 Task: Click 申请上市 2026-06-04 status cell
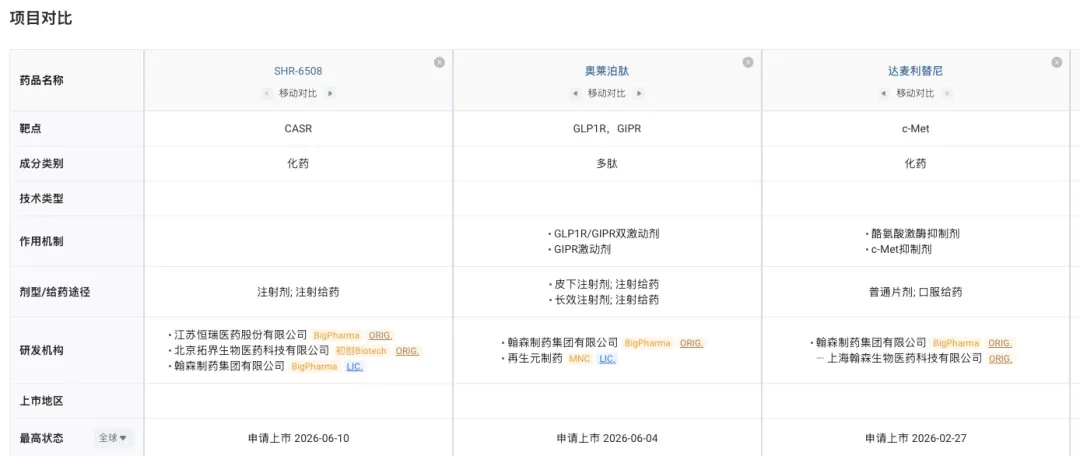(x=607, y=437)
